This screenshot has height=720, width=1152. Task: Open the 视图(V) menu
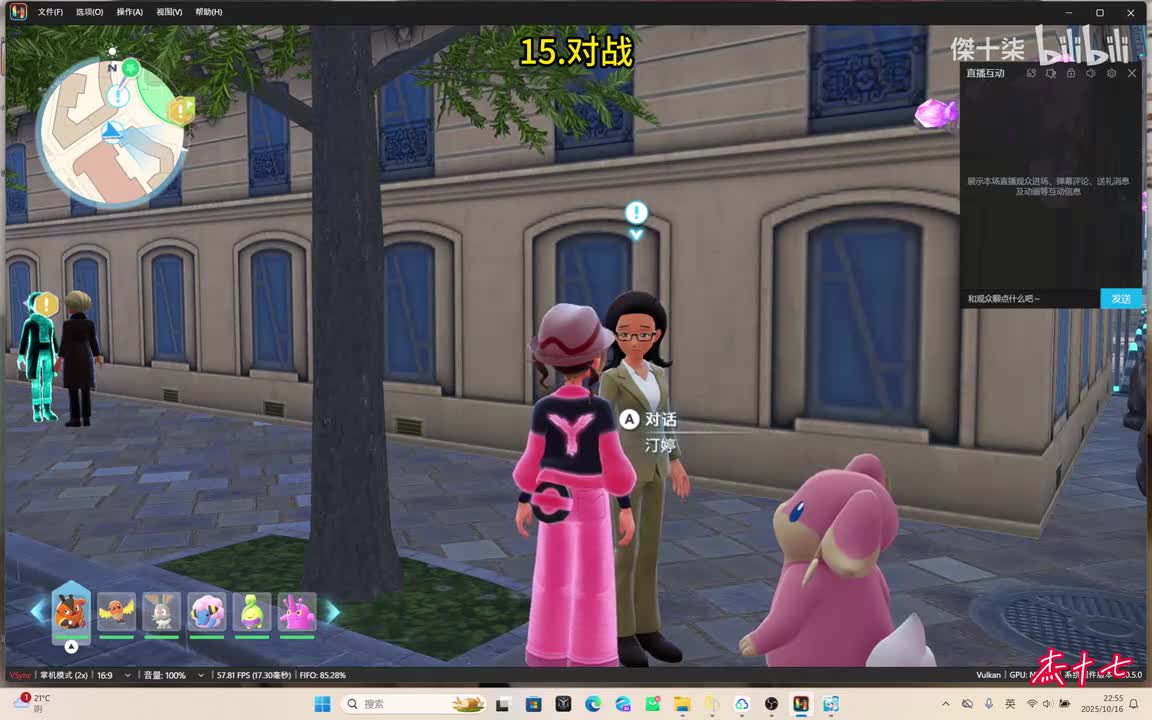coord(169,12)
